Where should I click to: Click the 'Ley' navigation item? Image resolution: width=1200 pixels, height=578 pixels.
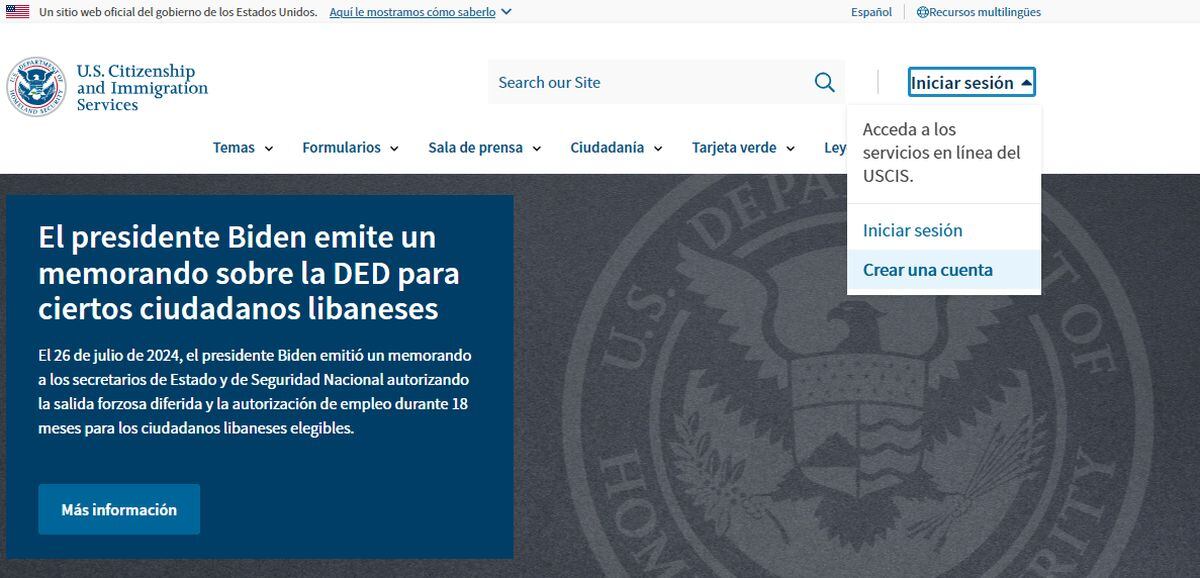point(834,147)
